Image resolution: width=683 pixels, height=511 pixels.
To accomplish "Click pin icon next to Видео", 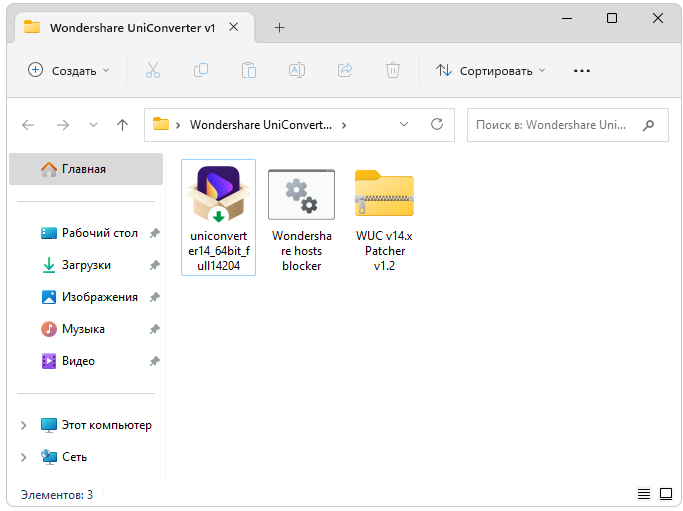I will click(154, 362).
